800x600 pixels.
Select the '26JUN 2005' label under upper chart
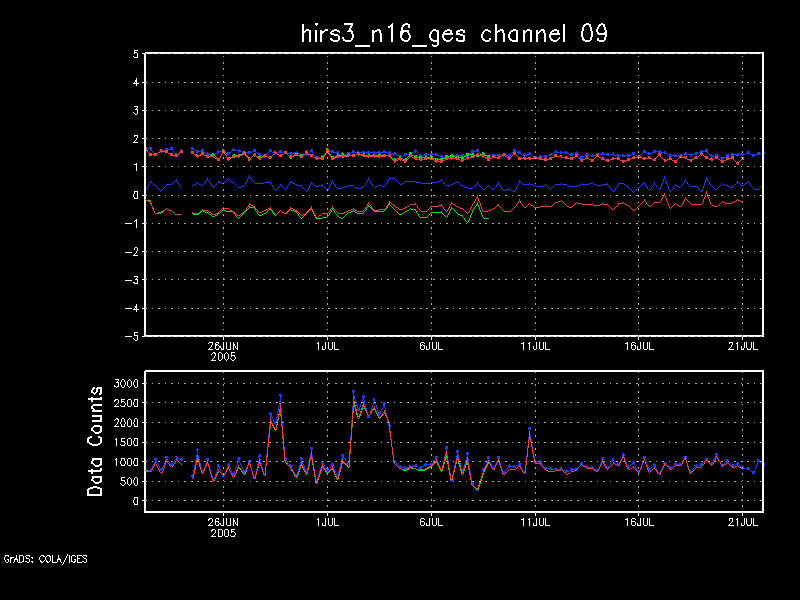pyautogui.click(x=223, y=350)
